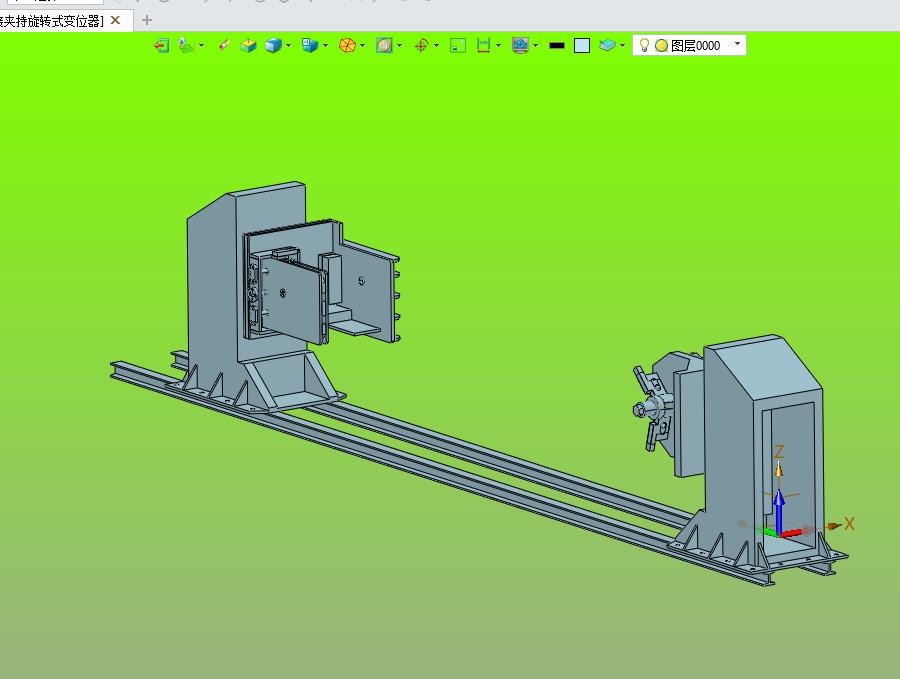Click the sketch/selection filter icon
Screen dimensions: 900x679
186,45
